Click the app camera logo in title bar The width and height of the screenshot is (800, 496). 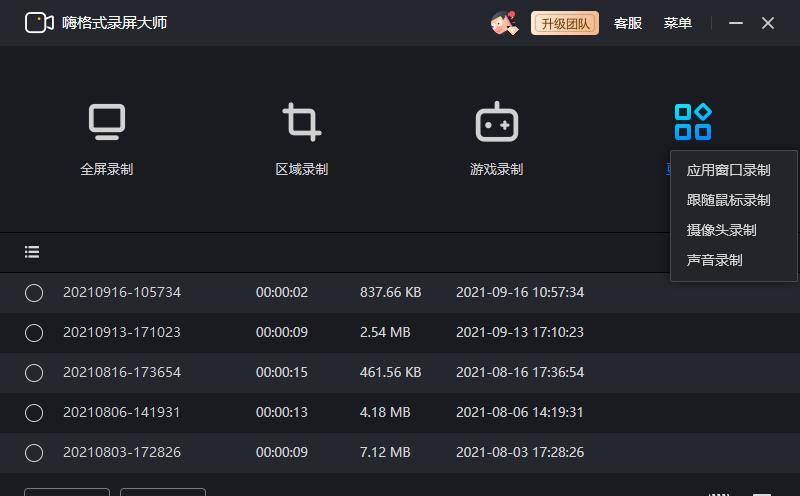pyautogui.click(x=39, y=22)
